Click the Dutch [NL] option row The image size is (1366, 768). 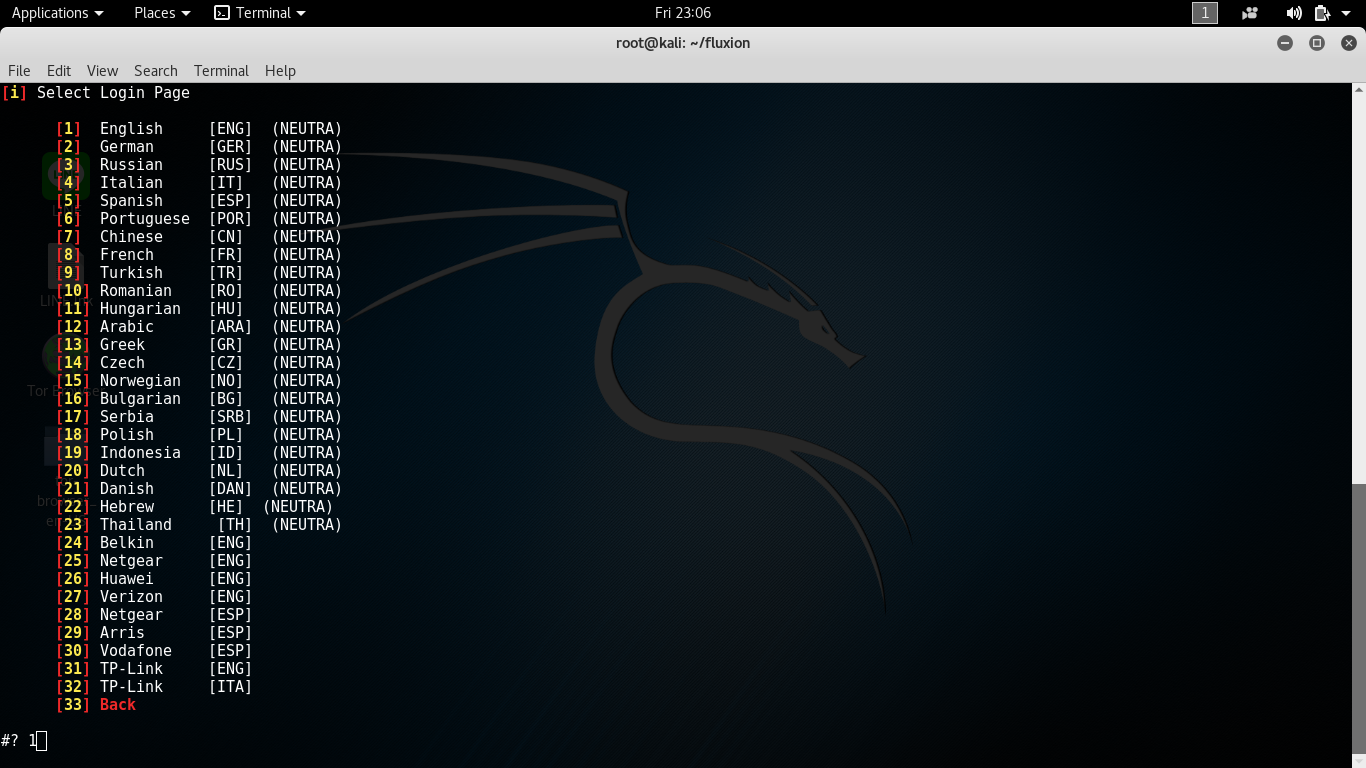pyautogui.click(x=199, y=471)
